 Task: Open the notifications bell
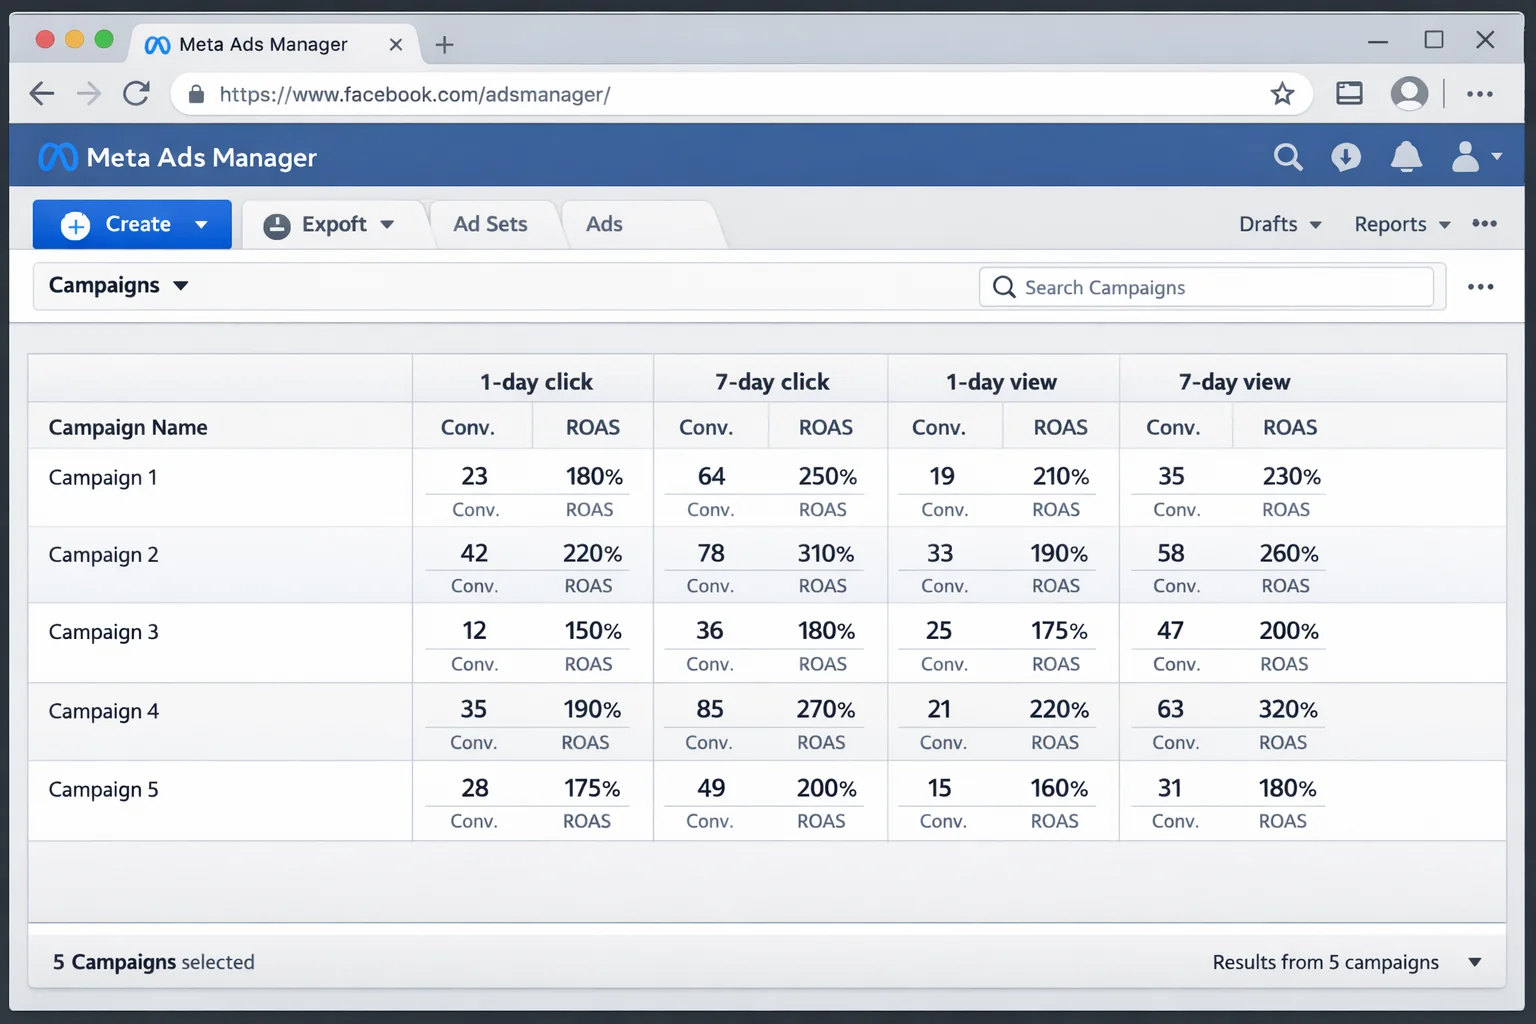pos(1406,157)
